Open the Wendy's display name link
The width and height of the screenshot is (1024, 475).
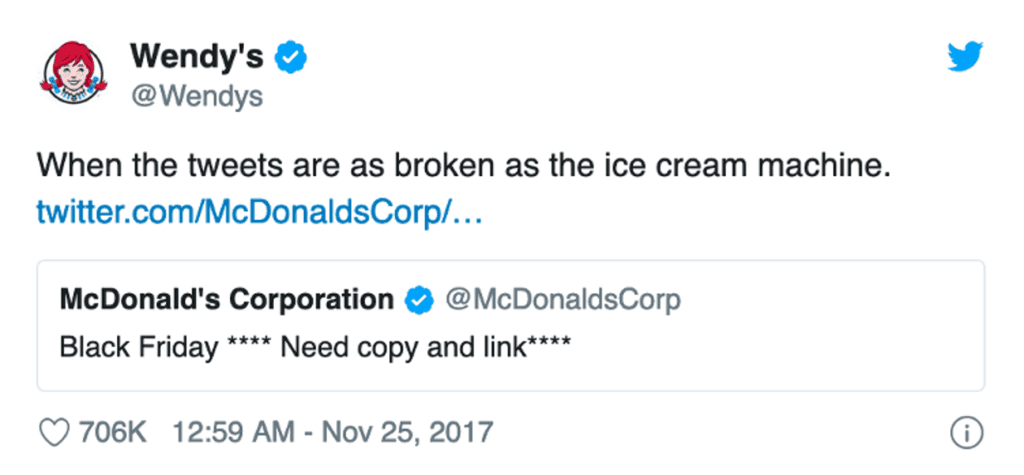point(196,58)
